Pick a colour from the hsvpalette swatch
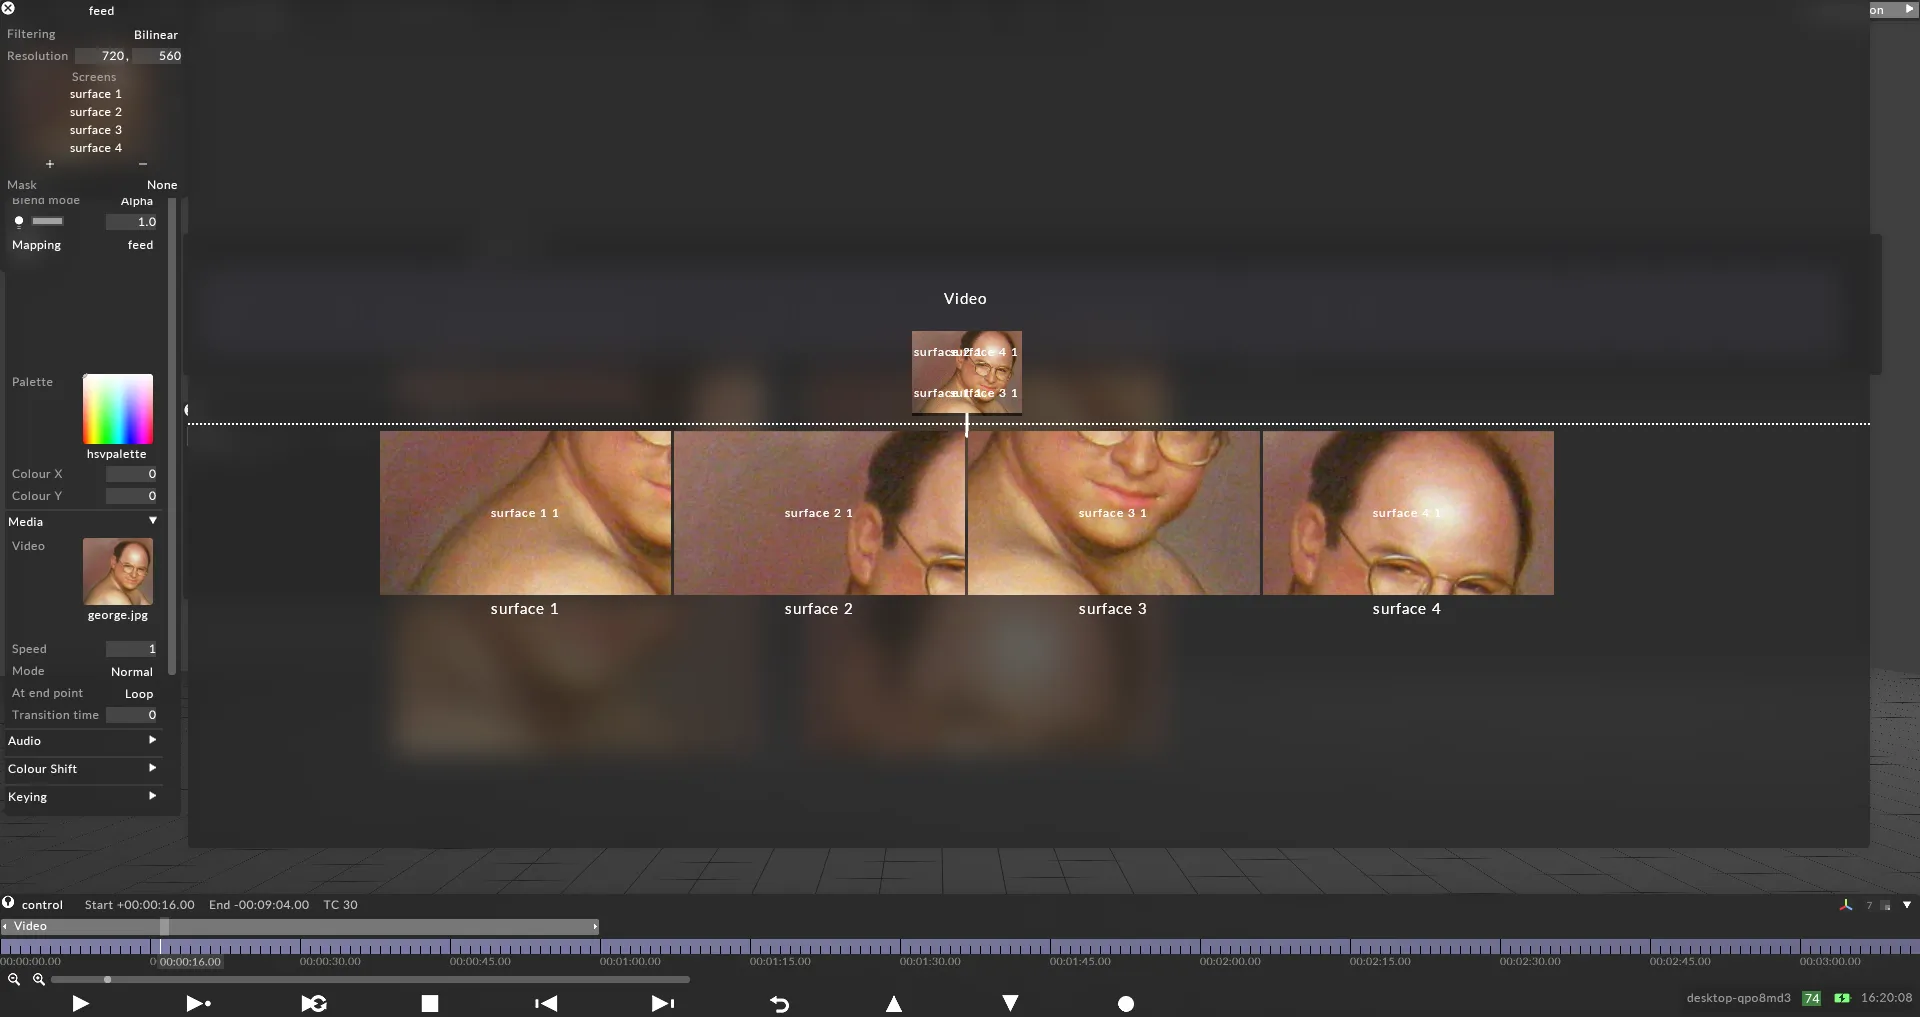Viewport: 1920px width, 1017px height. tap(118, 409)
